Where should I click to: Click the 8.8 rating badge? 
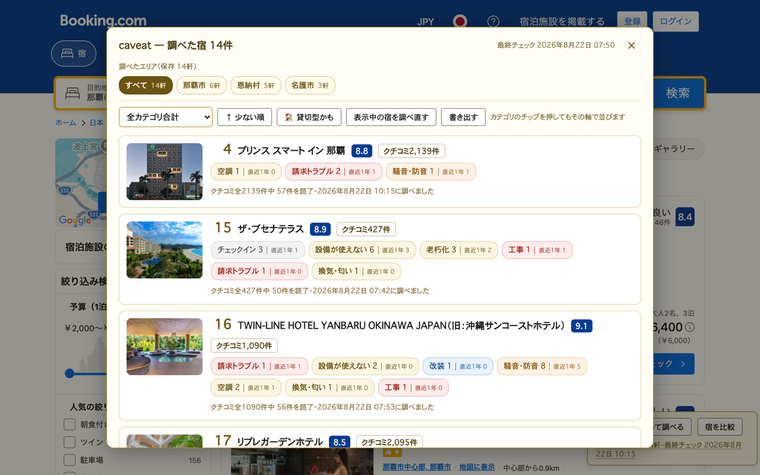coord(362,151)
